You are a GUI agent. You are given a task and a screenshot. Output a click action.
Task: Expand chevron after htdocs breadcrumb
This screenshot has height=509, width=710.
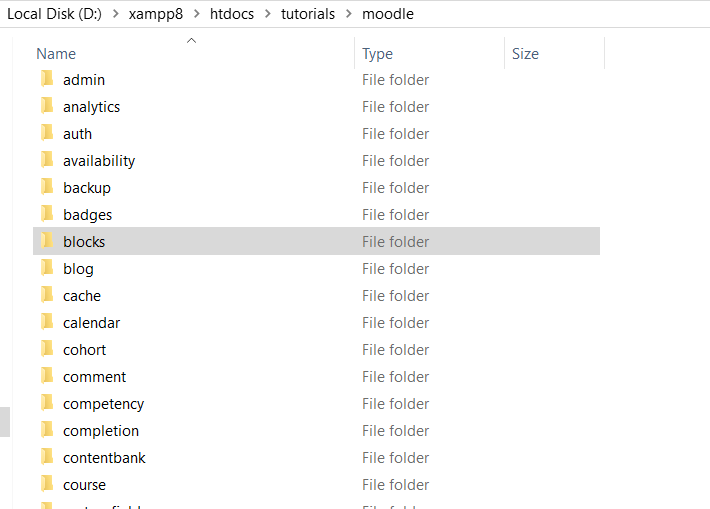(x=268, y=14)
